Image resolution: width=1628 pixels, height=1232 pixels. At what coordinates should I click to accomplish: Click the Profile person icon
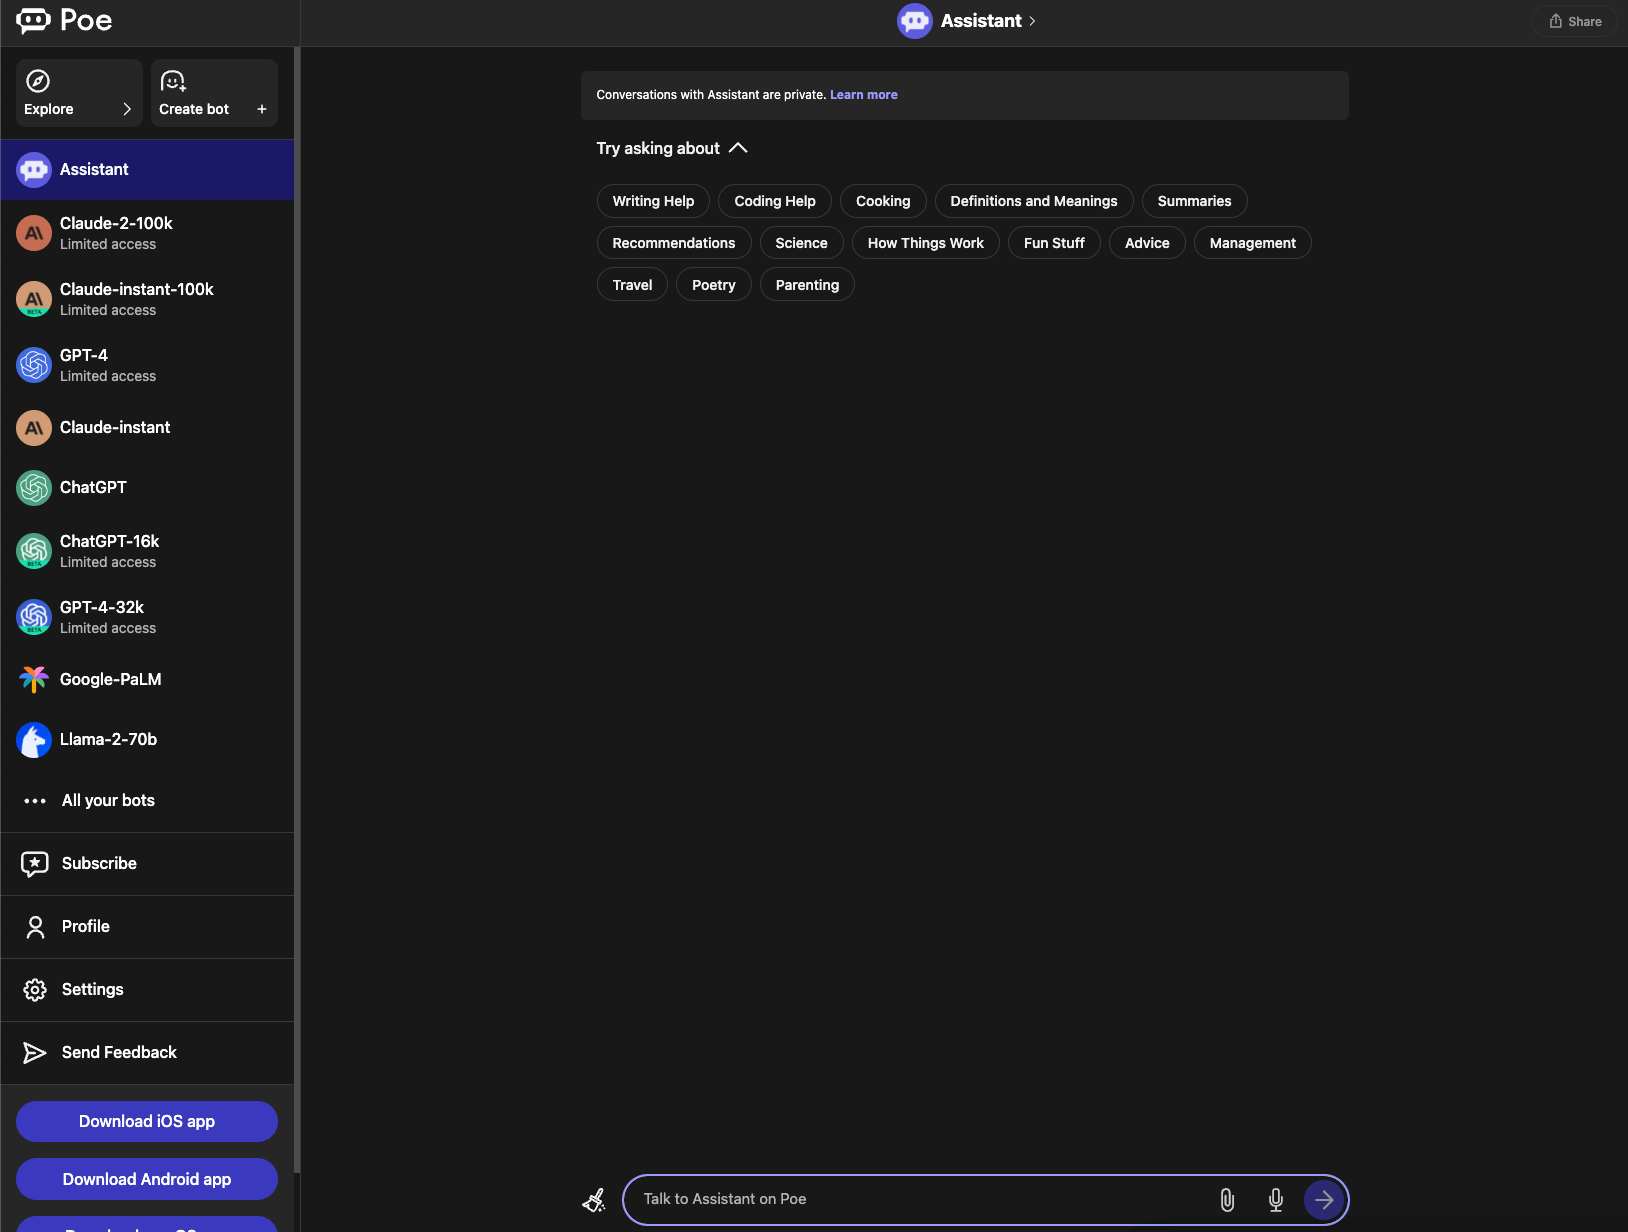tap(35, 927)
